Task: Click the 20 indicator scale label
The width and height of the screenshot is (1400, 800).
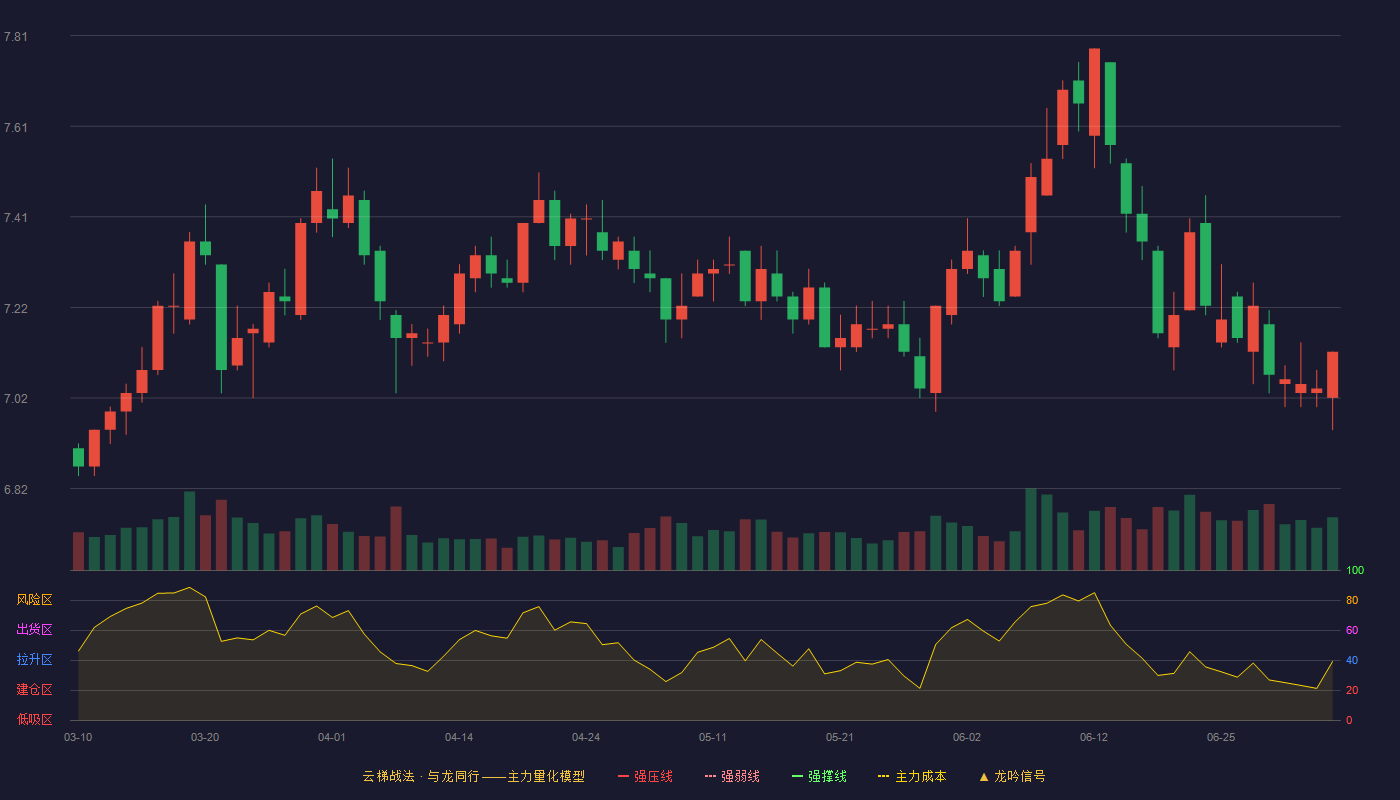Action: pos(1352,691)
